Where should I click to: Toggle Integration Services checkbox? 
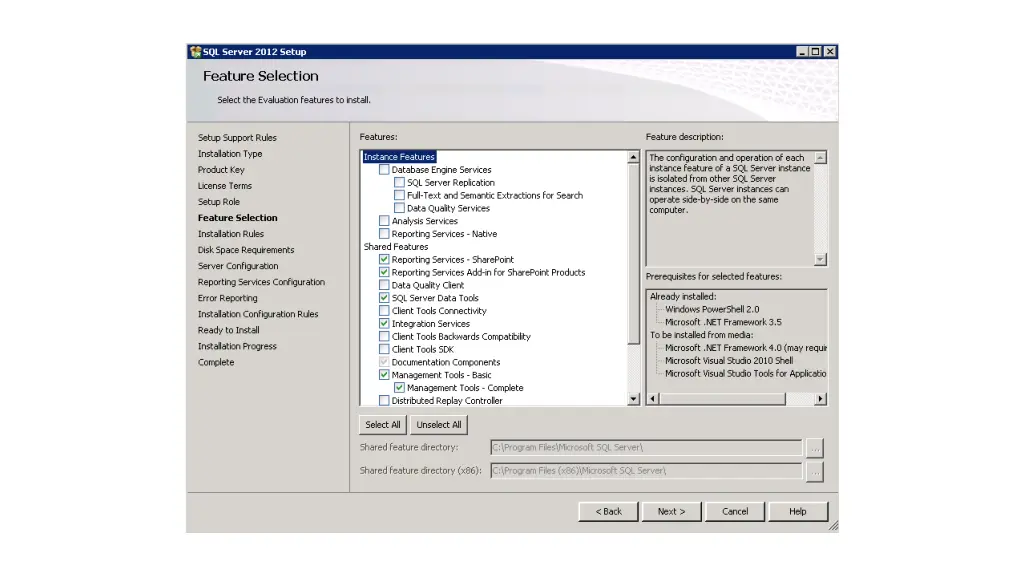(x=385, y=324)
